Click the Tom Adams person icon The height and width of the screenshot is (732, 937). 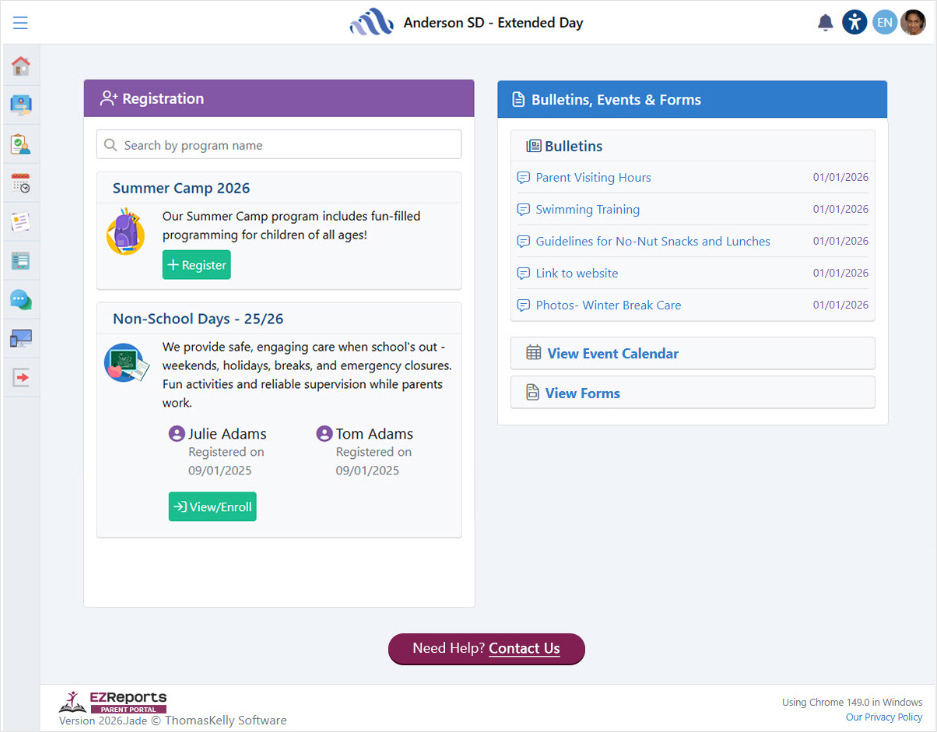coord(324,433)
